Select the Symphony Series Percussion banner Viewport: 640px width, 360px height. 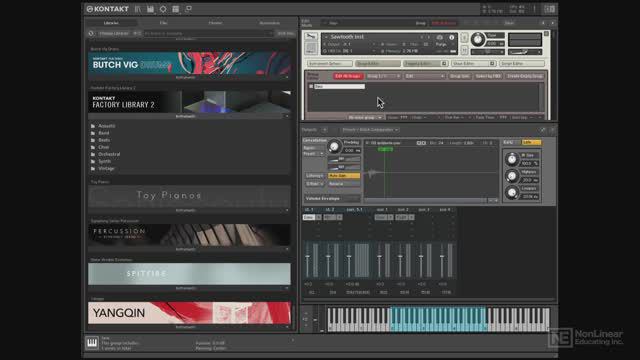pyautogui.click(x=189, y=235)
